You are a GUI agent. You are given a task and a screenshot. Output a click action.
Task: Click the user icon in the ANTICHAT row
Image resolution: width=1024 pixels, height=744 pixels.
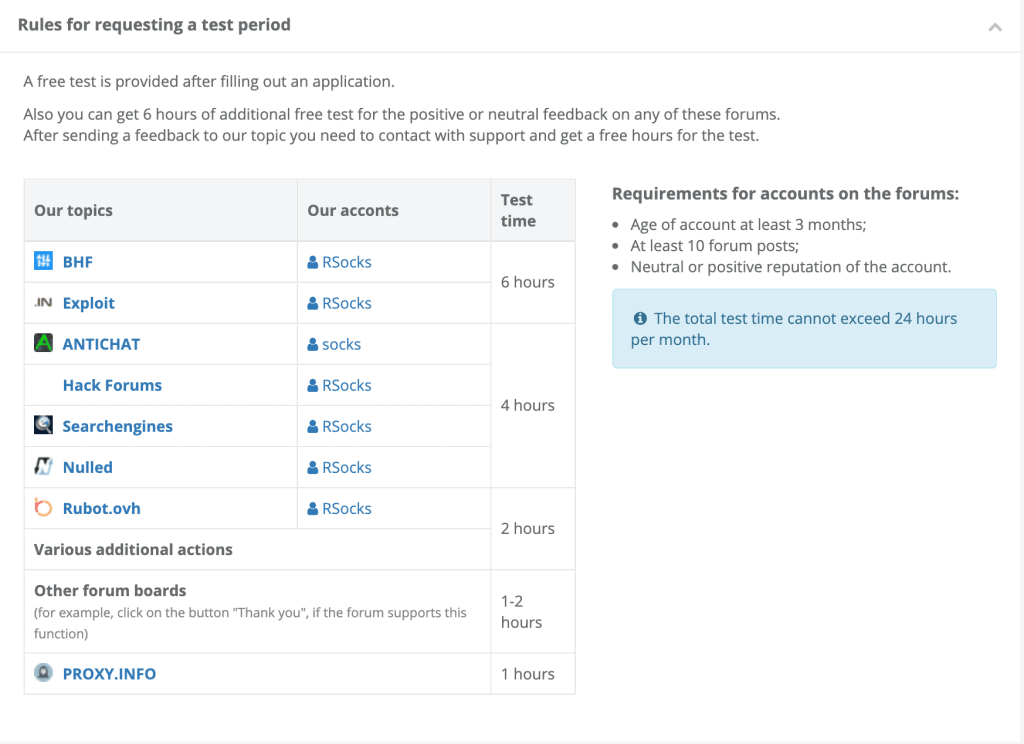pyautogui.click(x=313, y=344)
